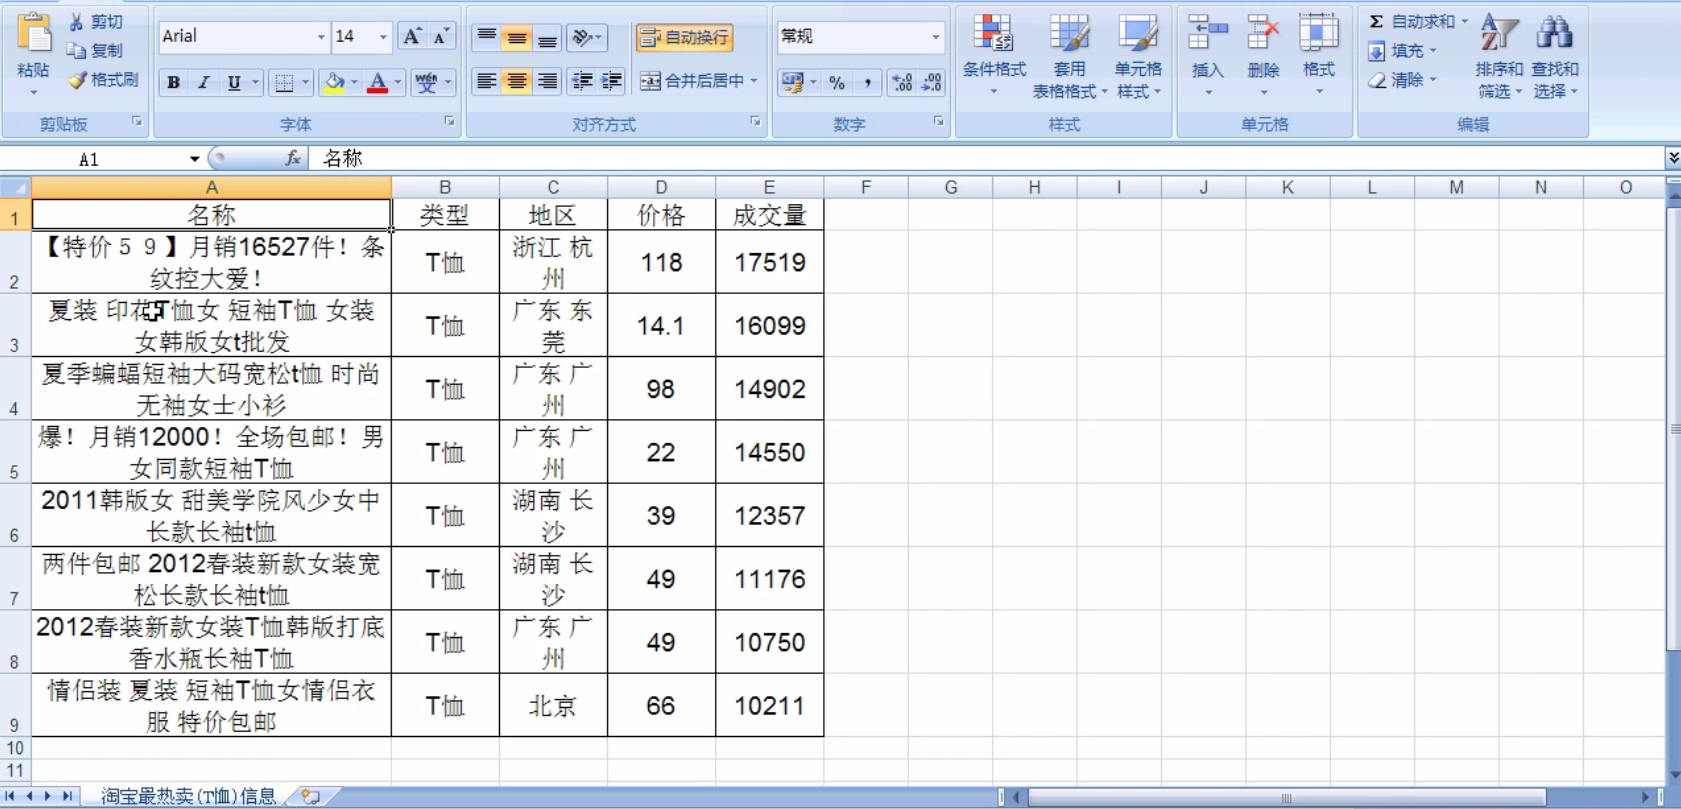Decrease decimal places
Image resolution: width=1681 pixels, height=809 pixels.
[932, 83]
